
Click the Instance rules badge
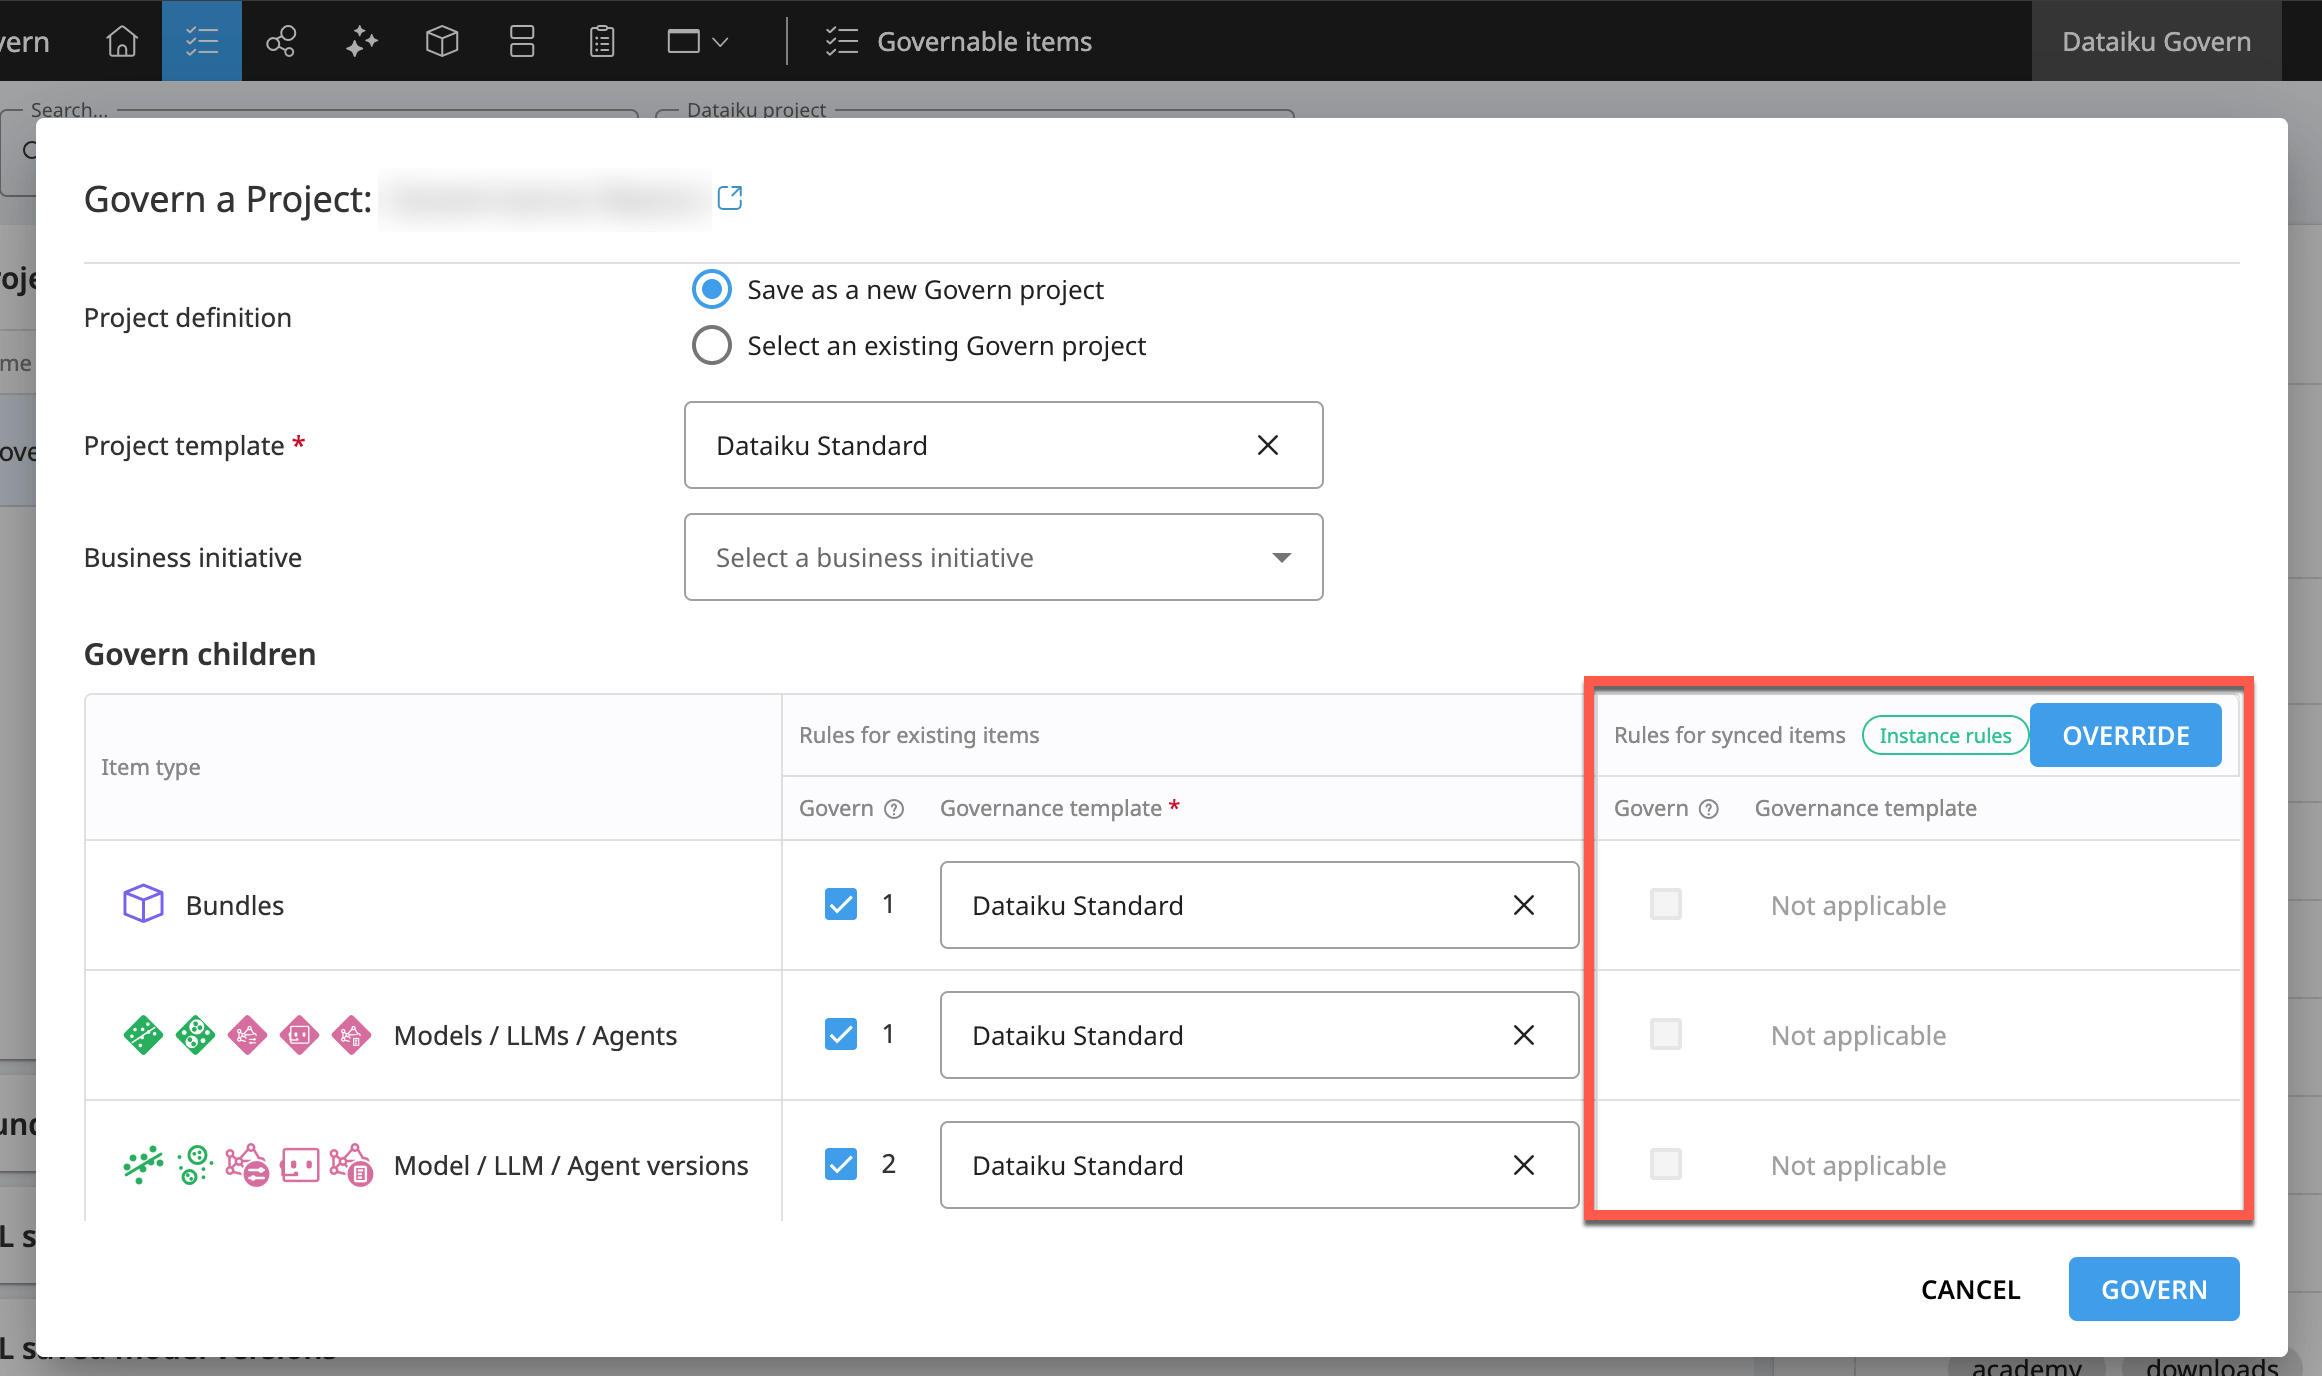(1945, 736)
